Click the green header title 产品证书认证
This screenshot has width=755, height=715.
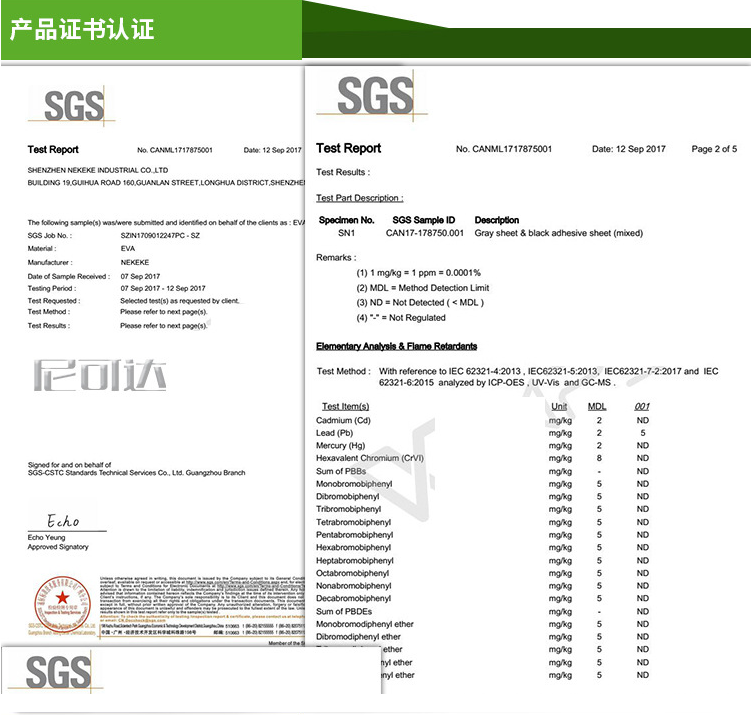[82, 29]
